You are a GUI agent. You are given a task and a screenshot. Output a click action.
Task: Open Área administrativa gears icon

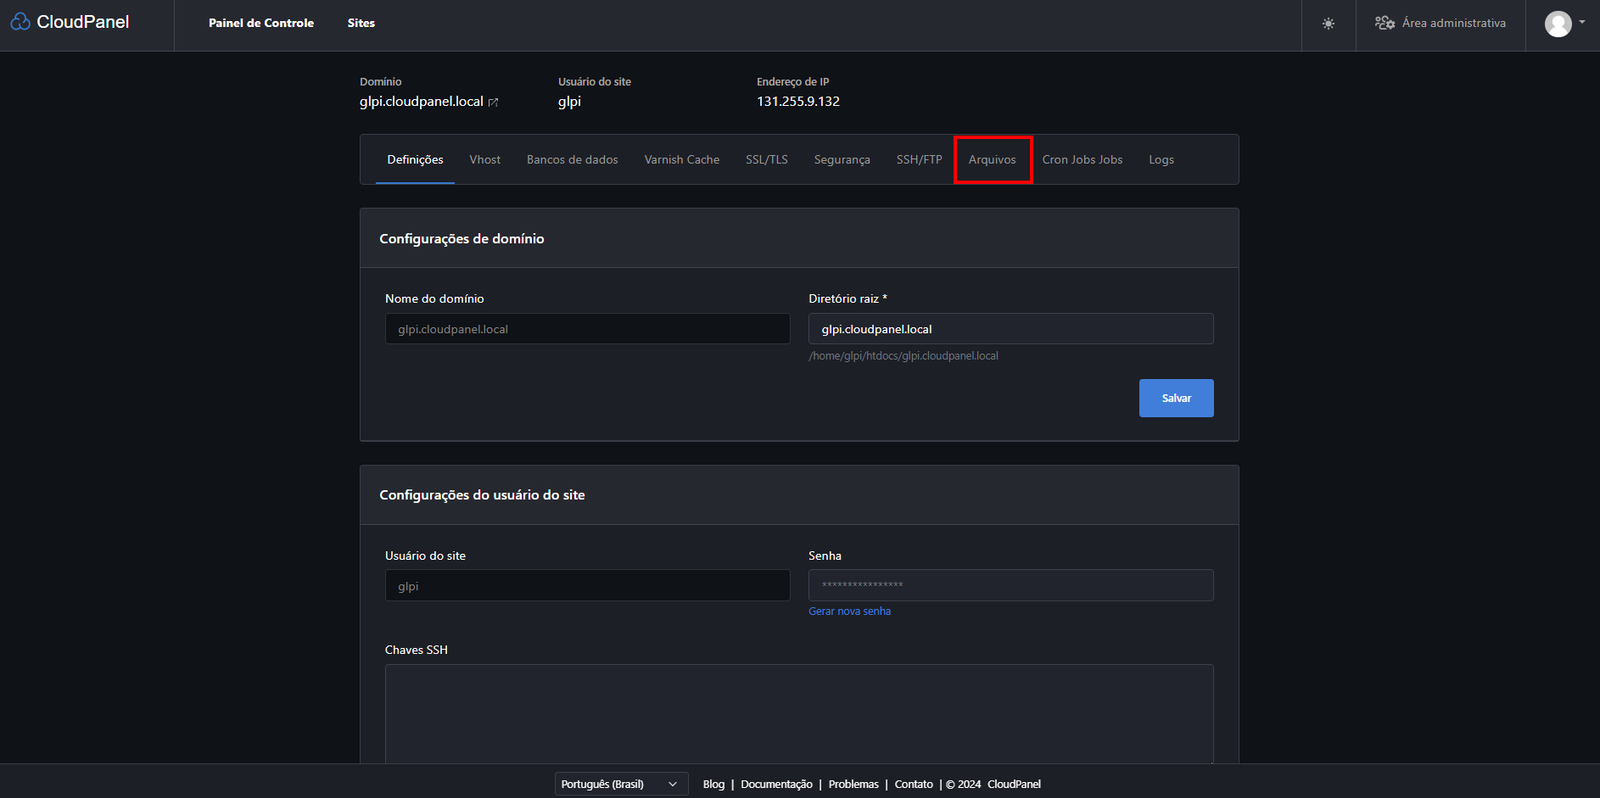tap(1385, 23)
